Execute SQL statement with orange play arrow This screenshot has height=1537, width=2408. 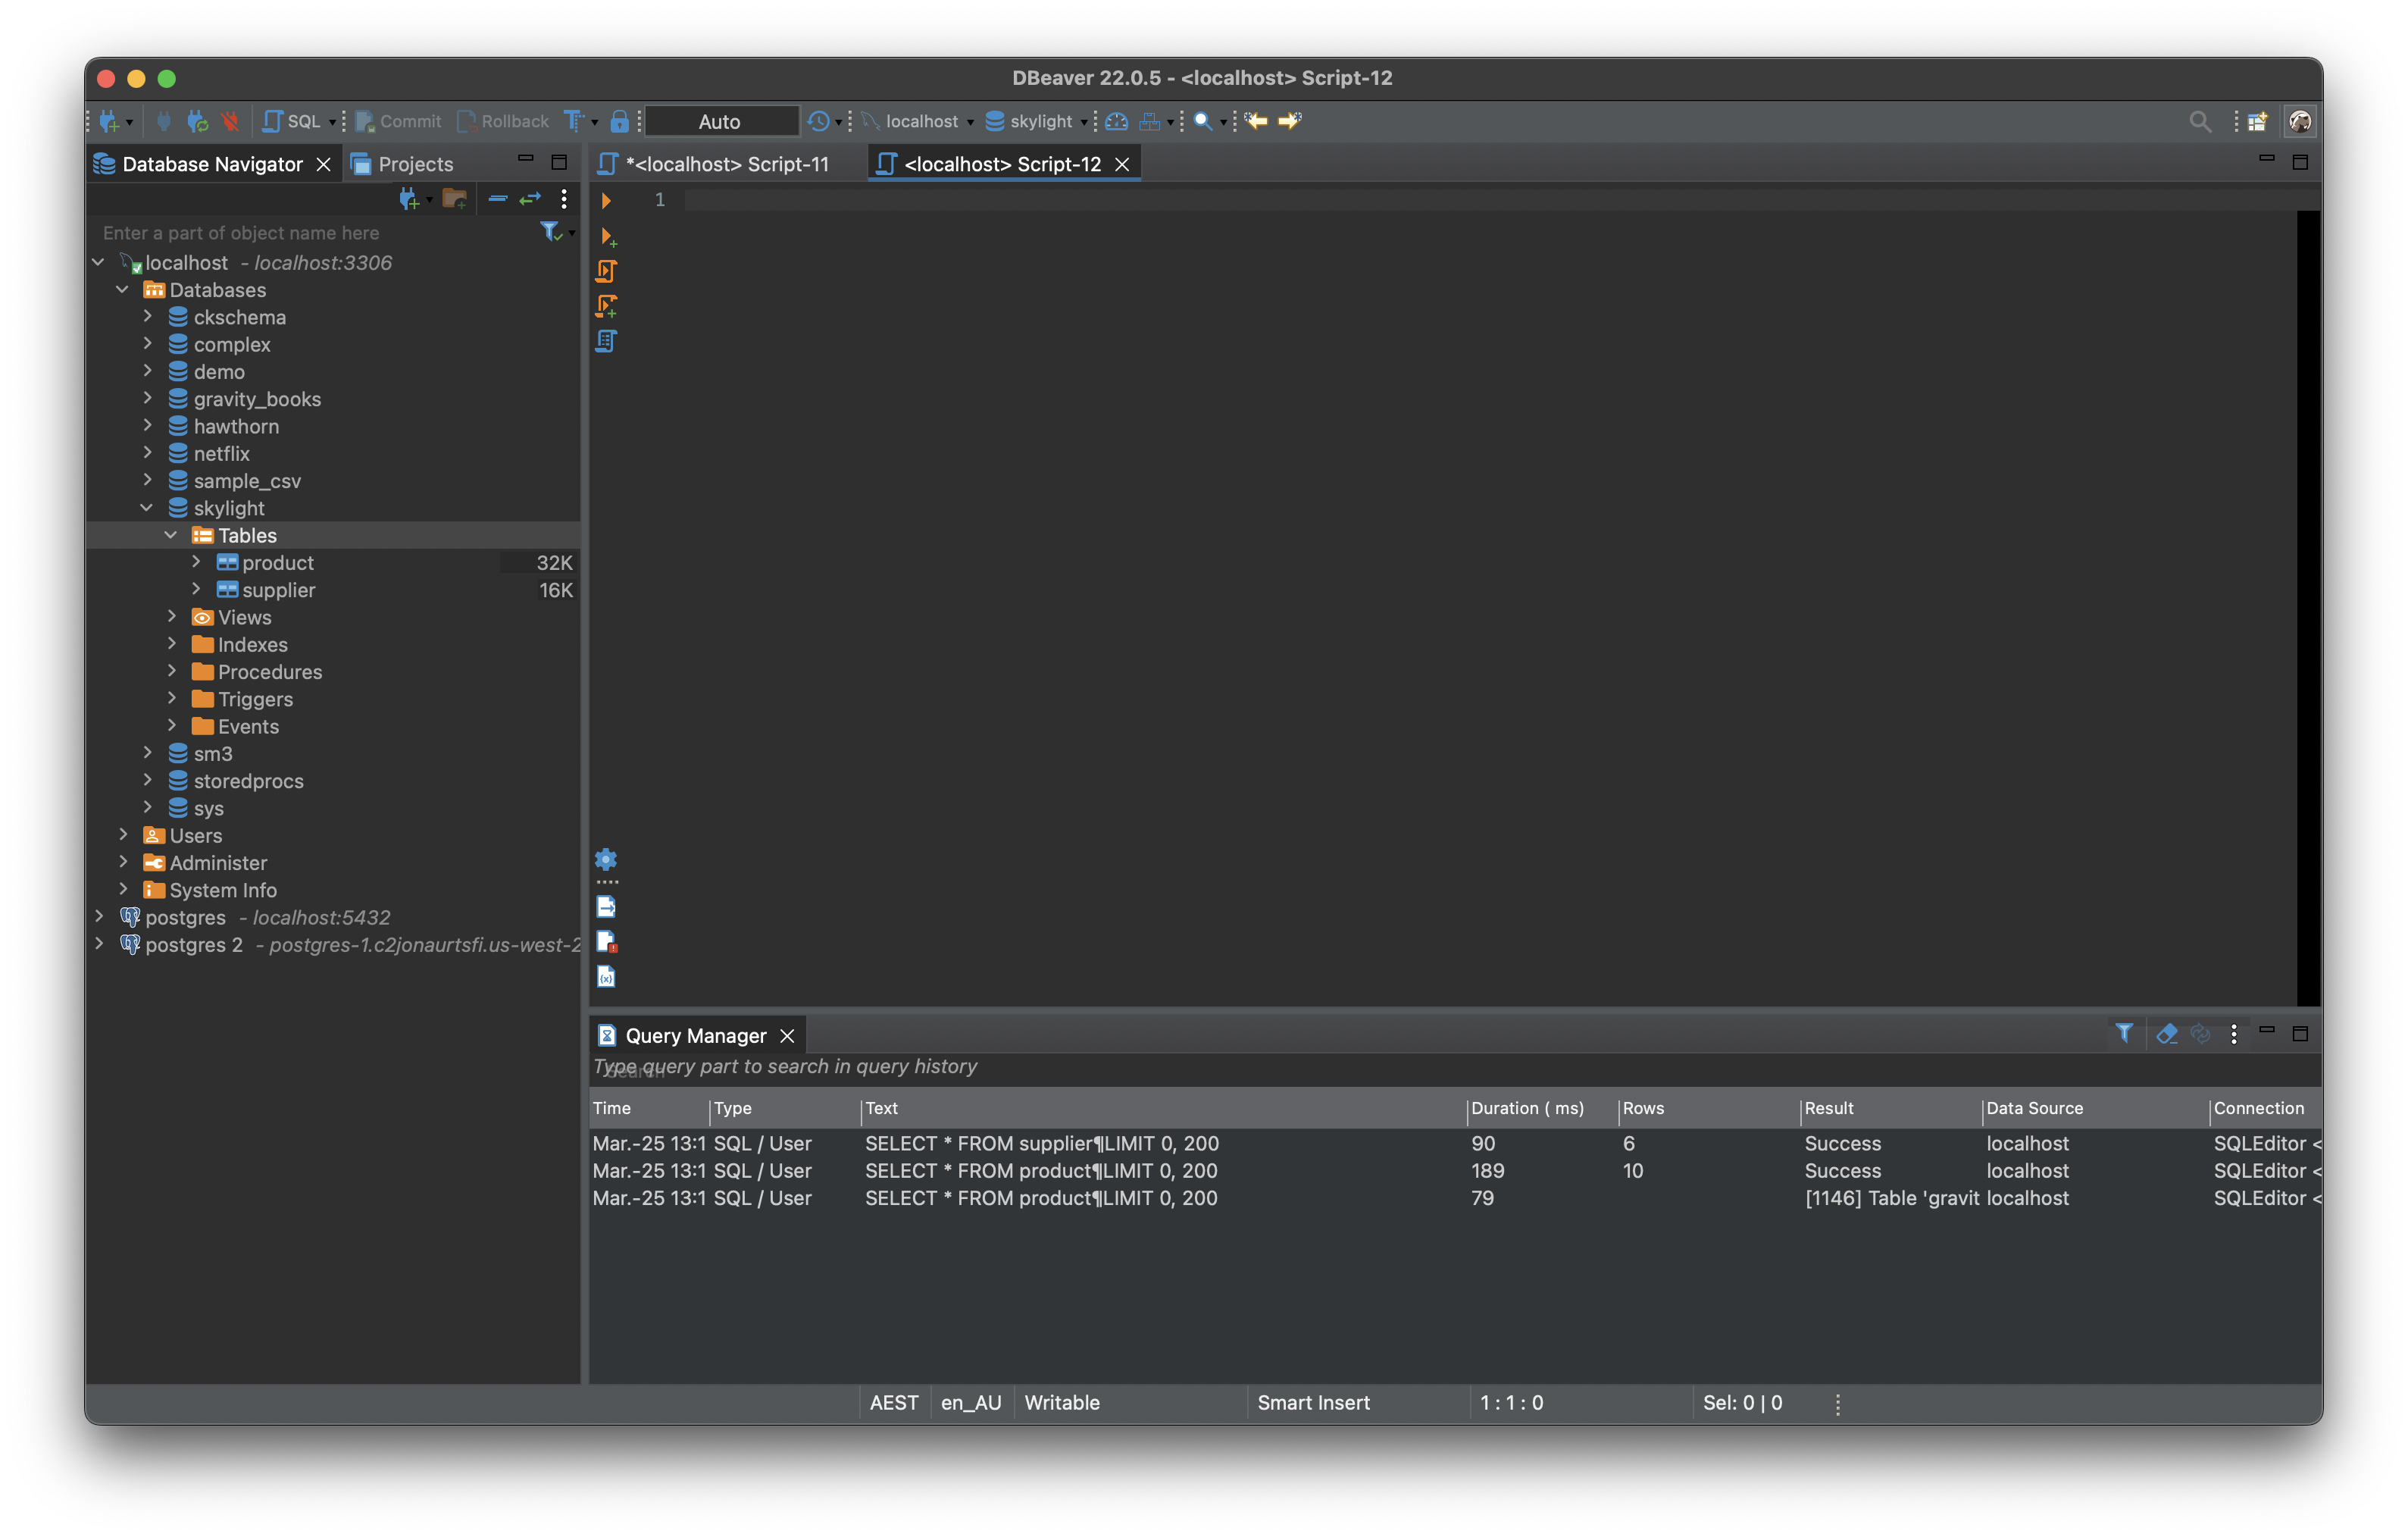point(605,201)
